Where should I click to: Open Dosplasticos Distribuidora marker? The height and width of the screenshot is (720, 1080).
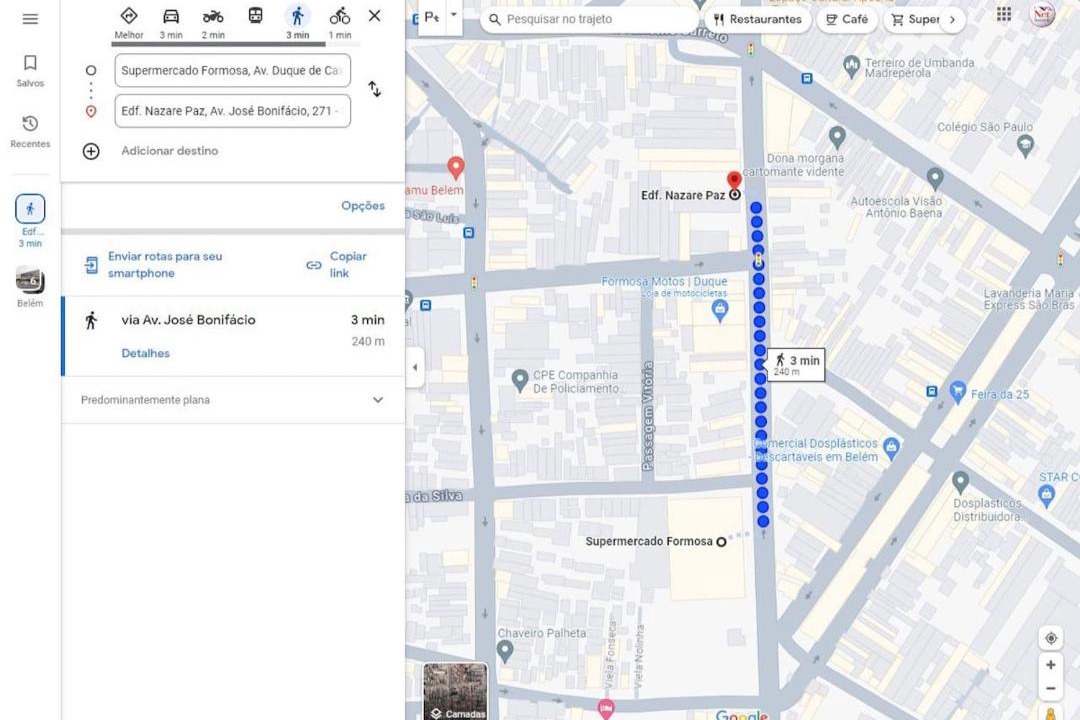[960, 482]
